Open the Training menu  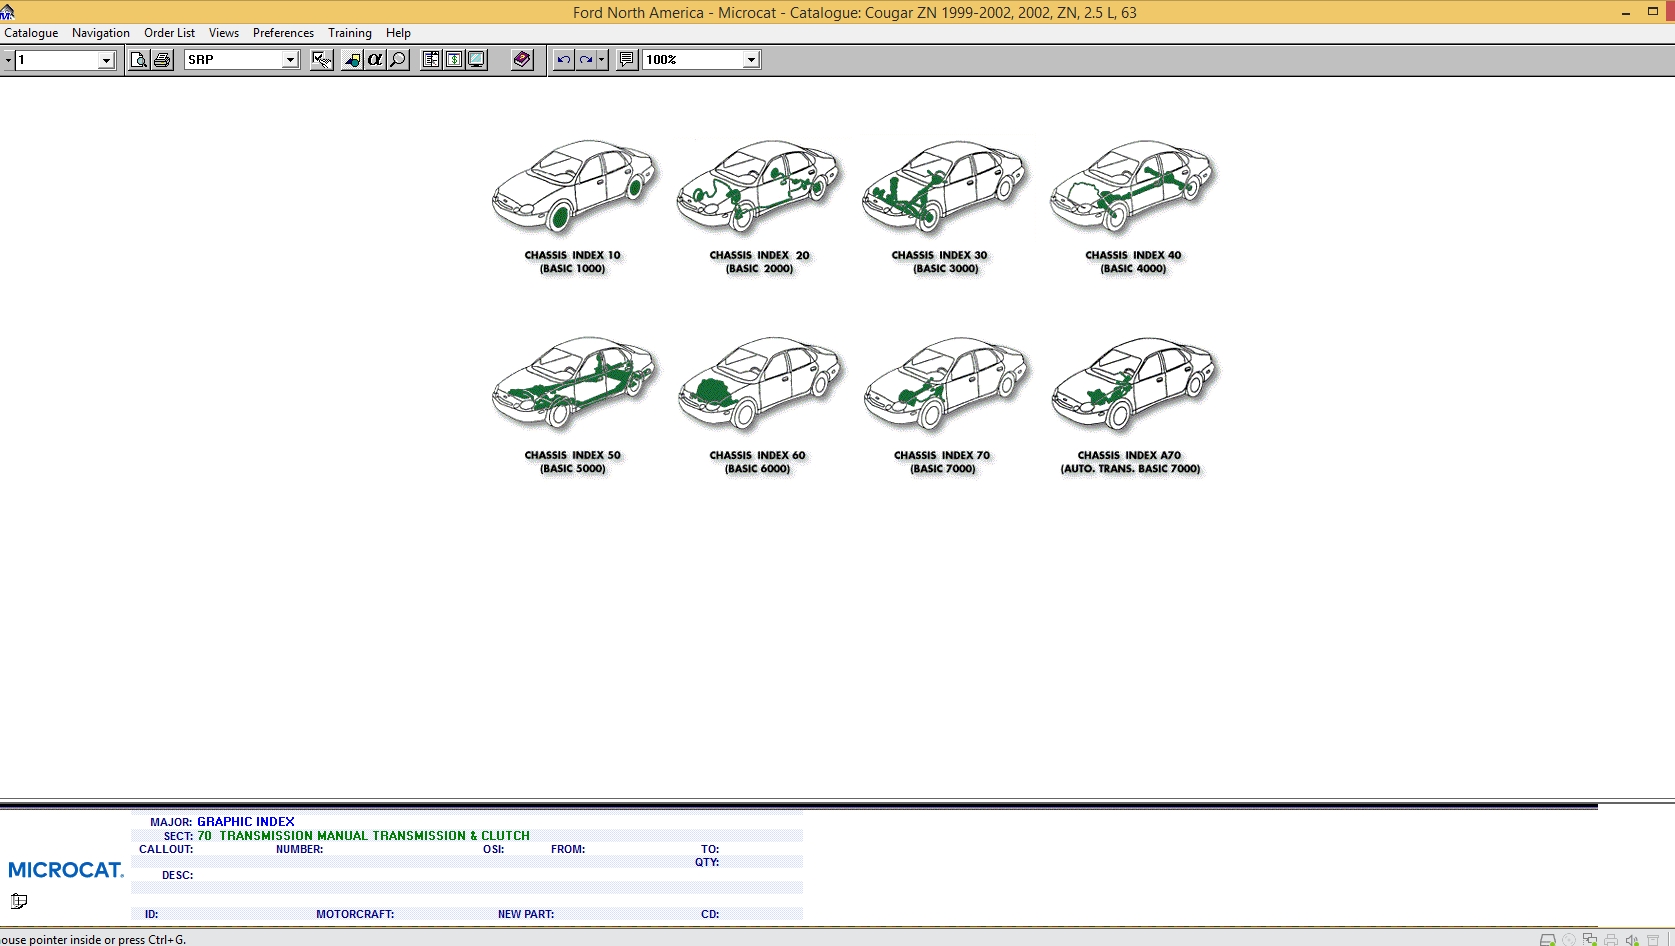[350, 33]
